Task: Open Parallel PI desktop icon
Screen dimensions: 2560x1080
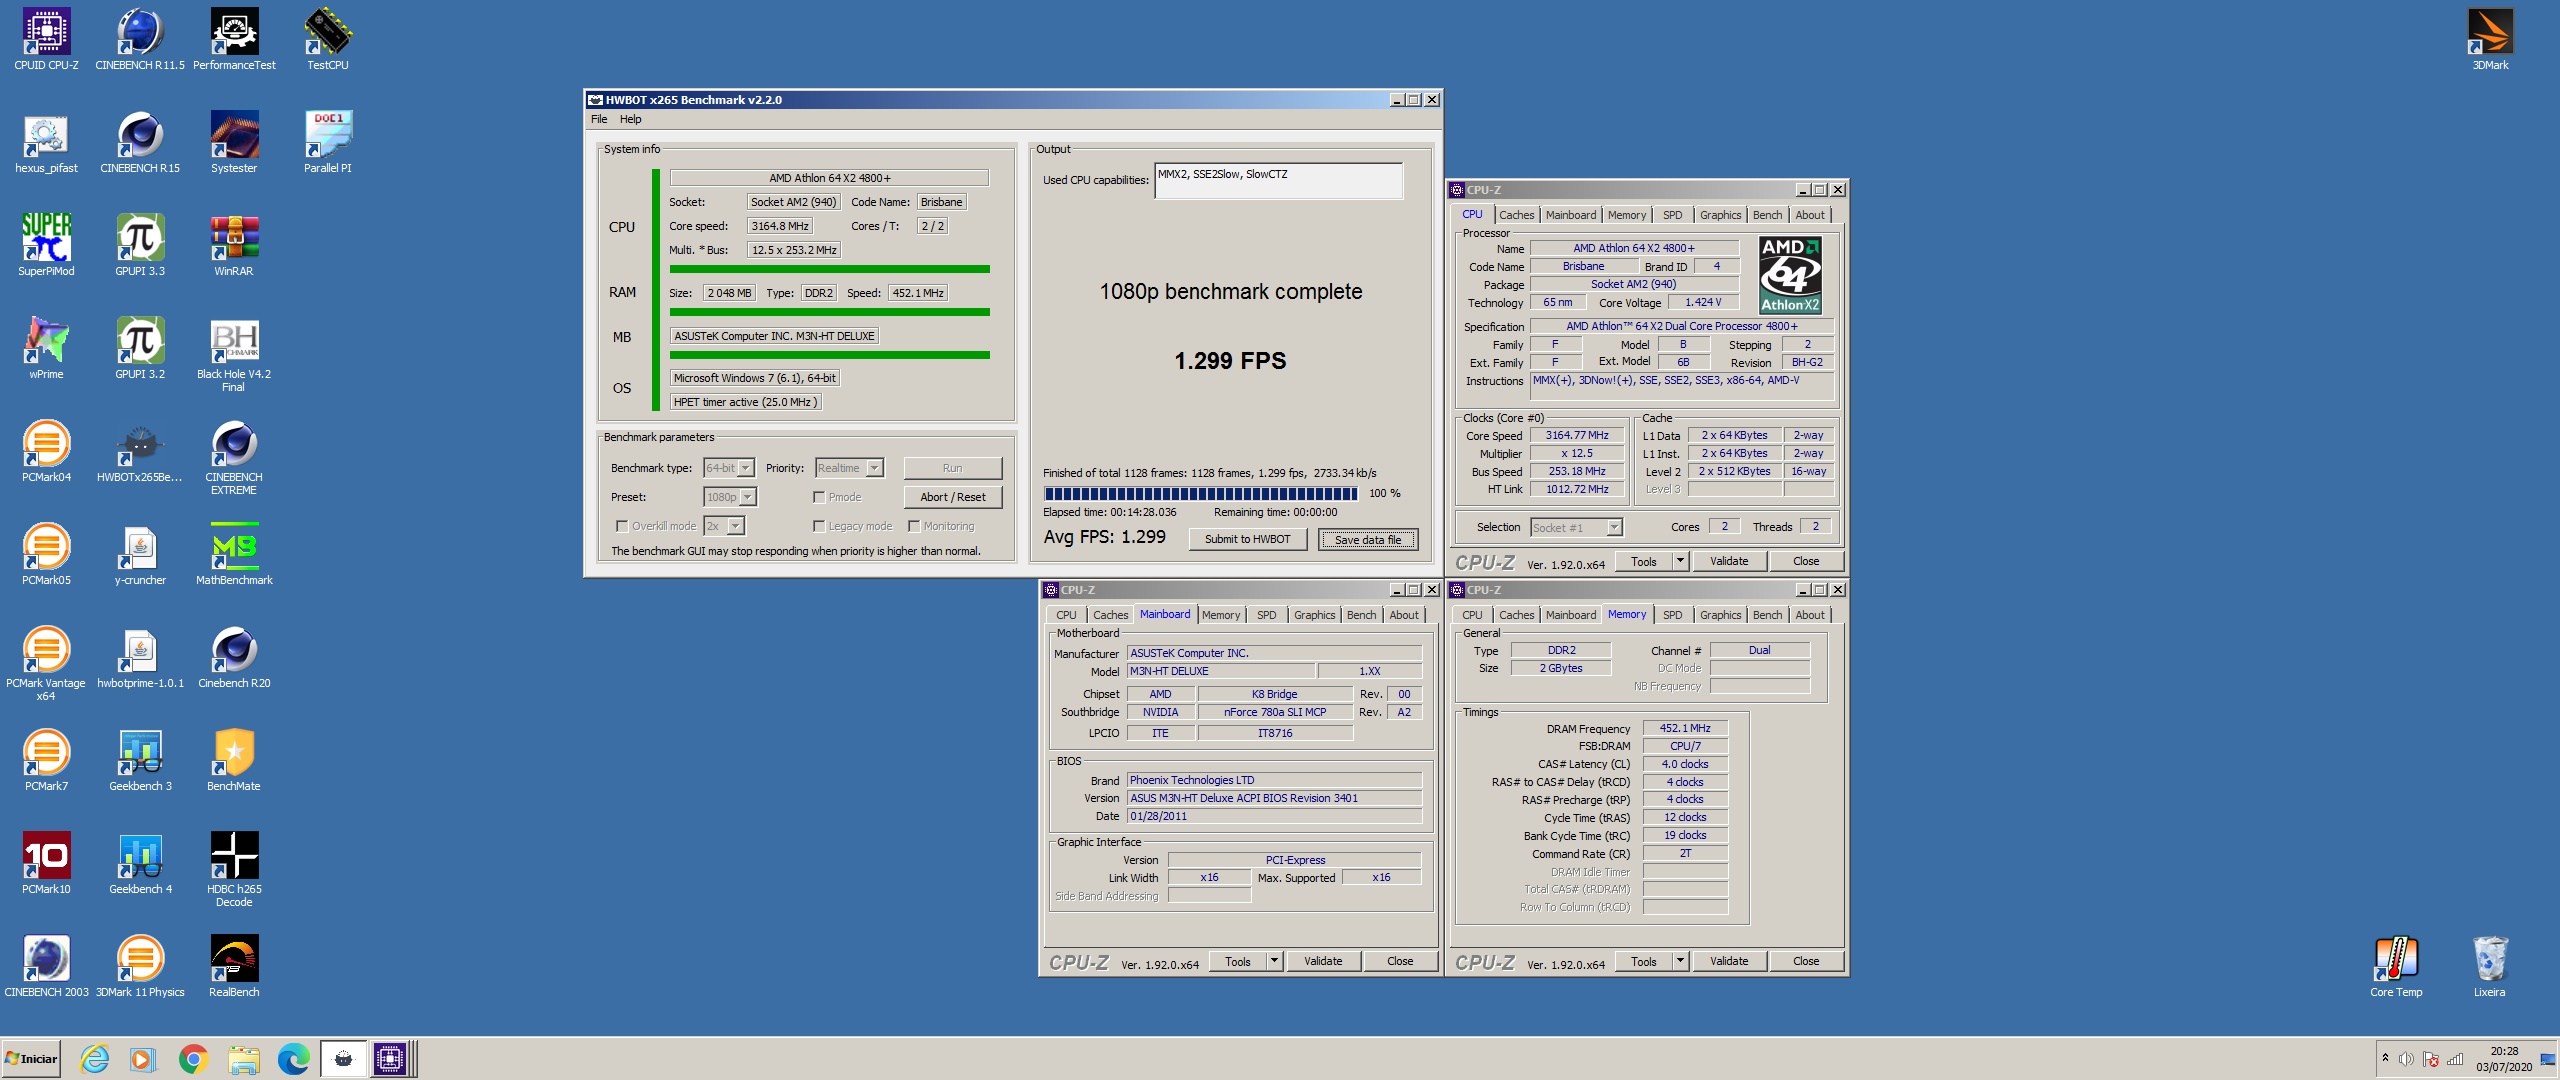Action: 328,141
